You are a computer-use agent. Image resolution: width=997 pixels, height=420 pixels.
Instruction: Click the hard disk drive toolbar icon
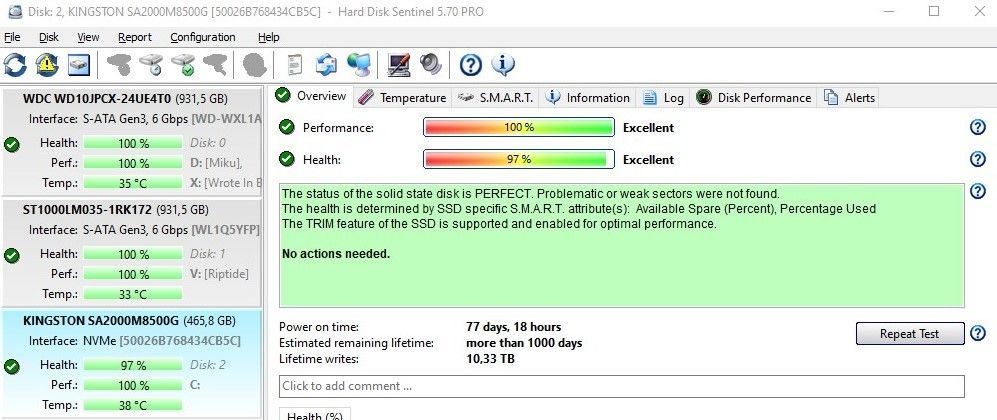click(x=79, y=65)
